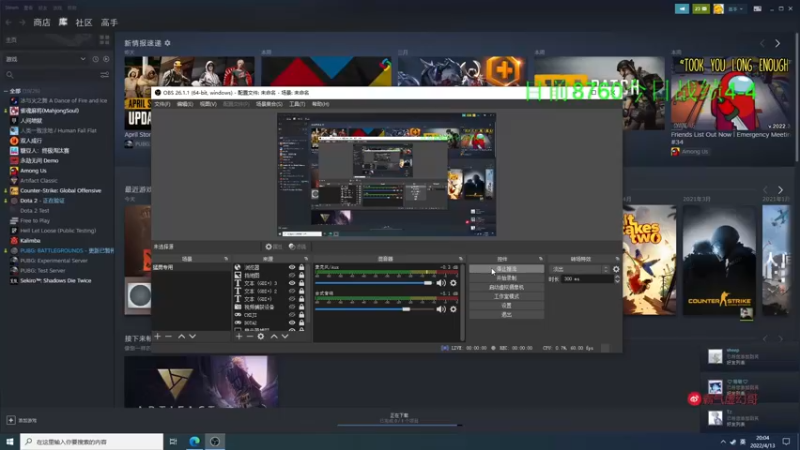This screenshot has height=450, width=800.
Task: Open the 场景集合(S) menu in OBS
Action: (x=269, y=104)
